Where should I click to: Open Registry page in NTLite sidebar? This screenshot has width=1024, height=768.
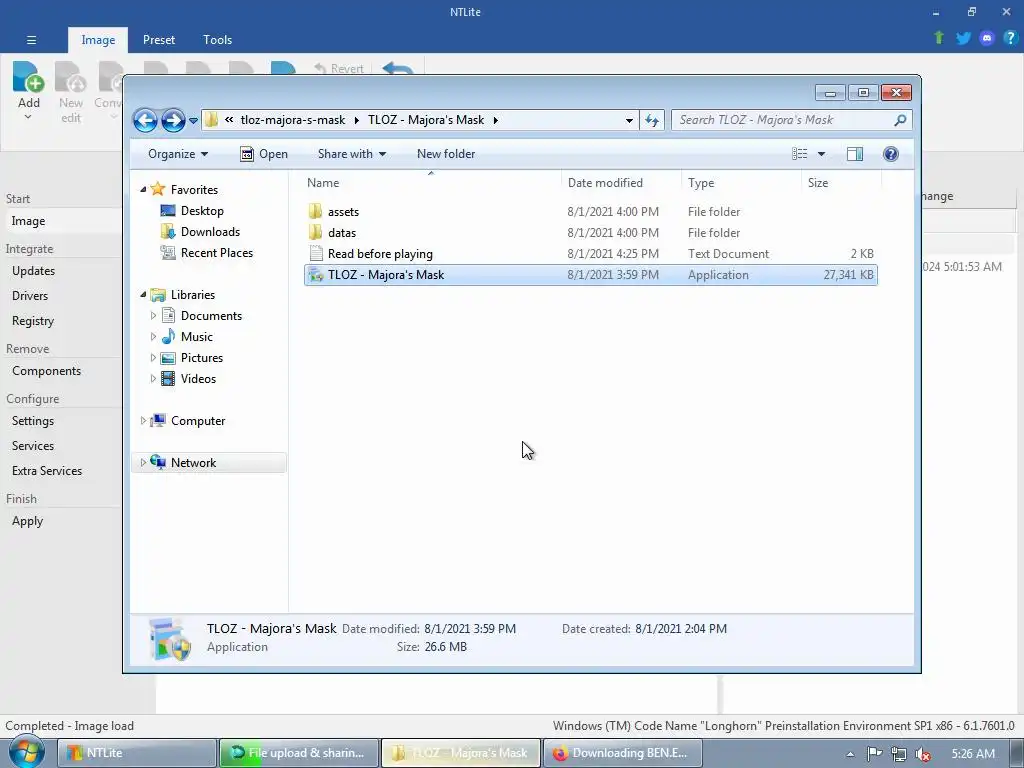[x=33, y=321]
